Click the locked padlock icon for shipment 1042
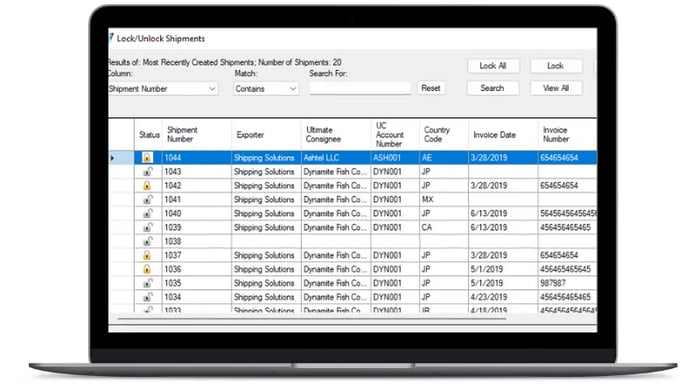 [147, 185]
